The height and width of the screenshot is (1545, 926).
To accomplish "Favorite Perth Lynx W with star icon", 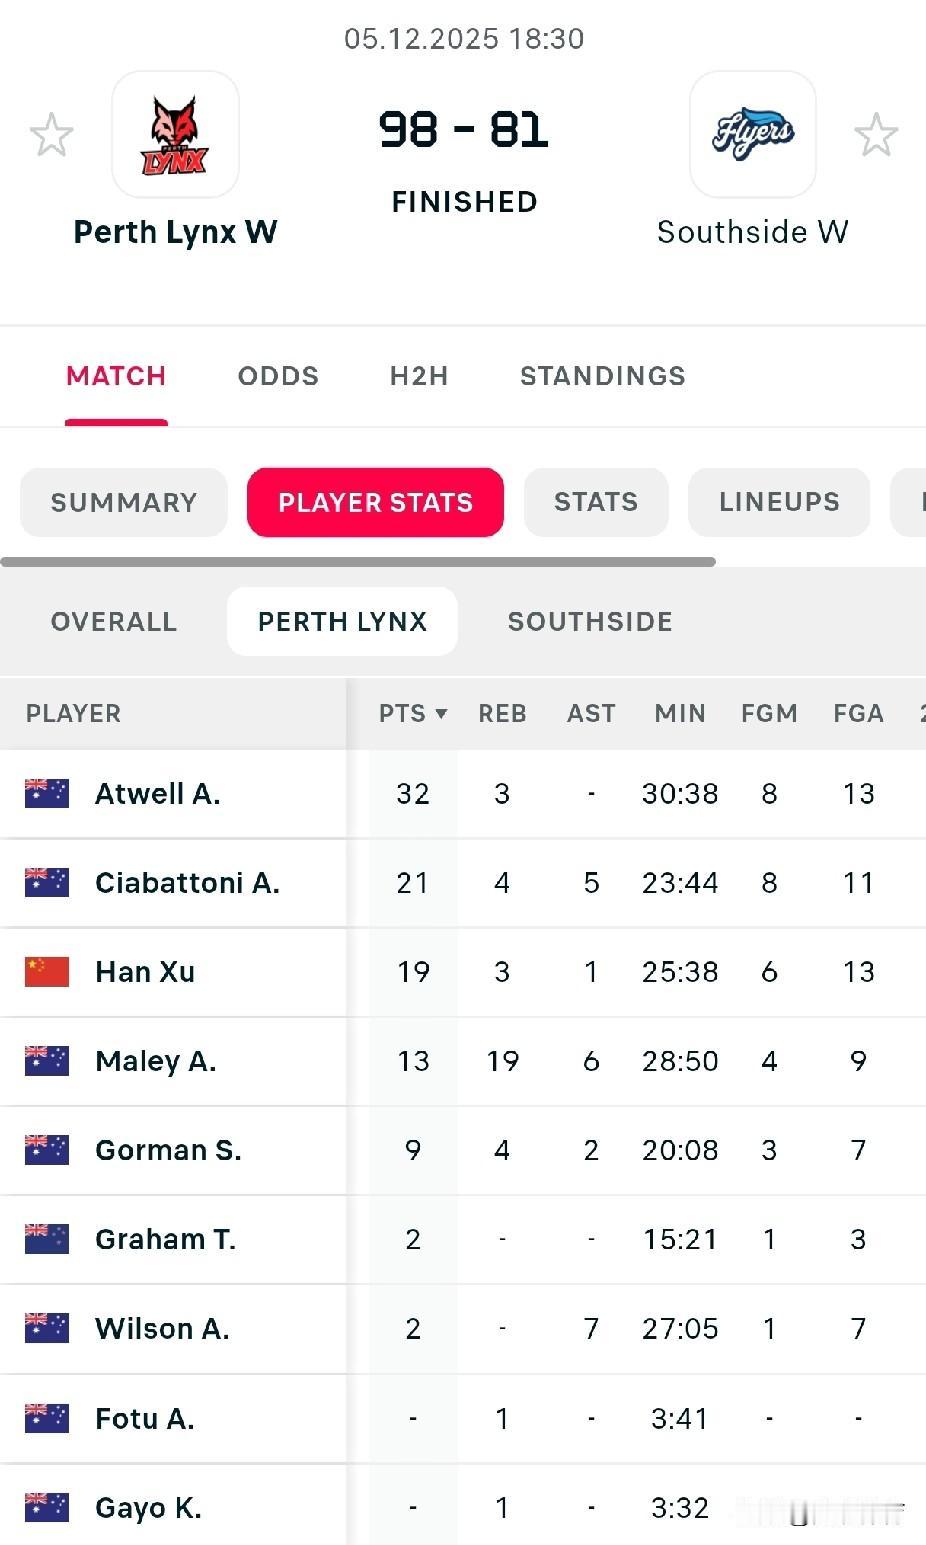I will click(51, 135).
